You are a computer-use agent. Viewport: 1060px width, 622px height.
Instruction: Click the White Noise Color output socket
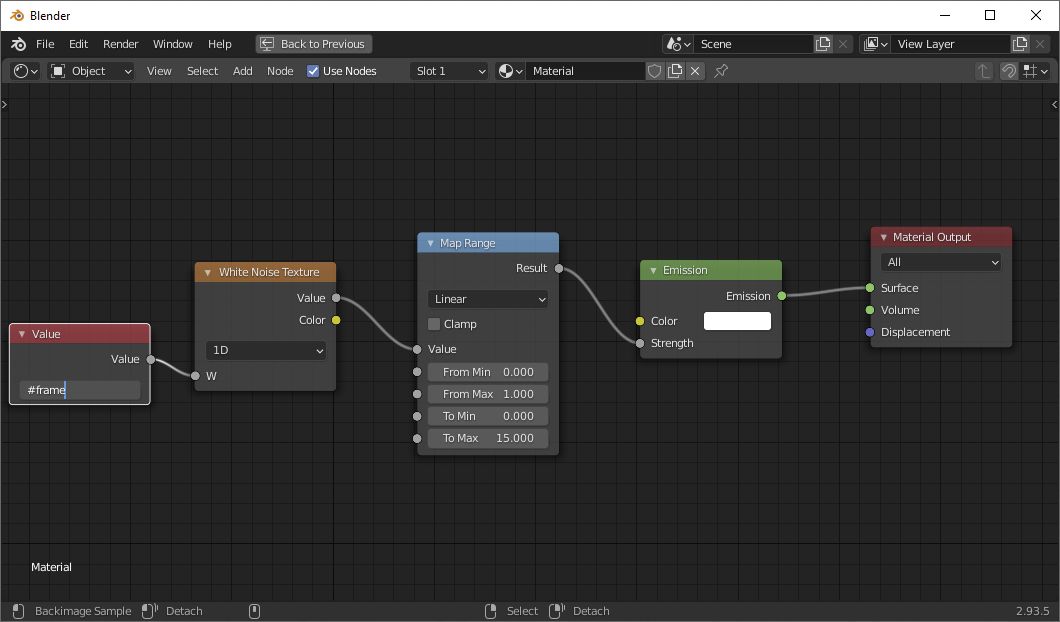coord(336,320)
